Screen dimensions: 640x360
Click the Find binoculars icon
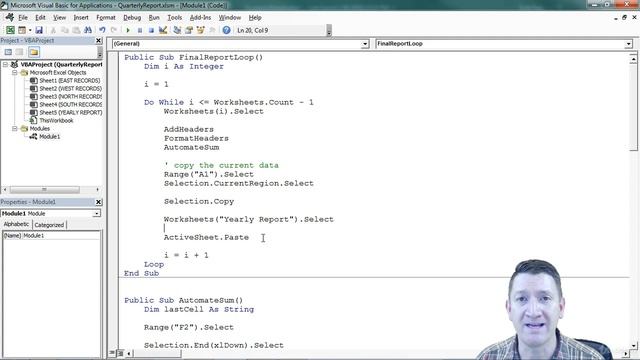pos(88,30)
